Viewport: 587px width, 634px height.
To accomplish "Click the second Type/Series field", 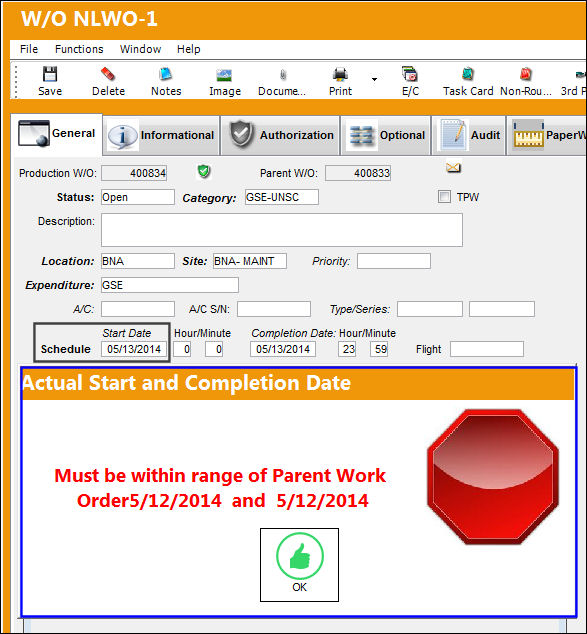I will click(x=502, y=309).
